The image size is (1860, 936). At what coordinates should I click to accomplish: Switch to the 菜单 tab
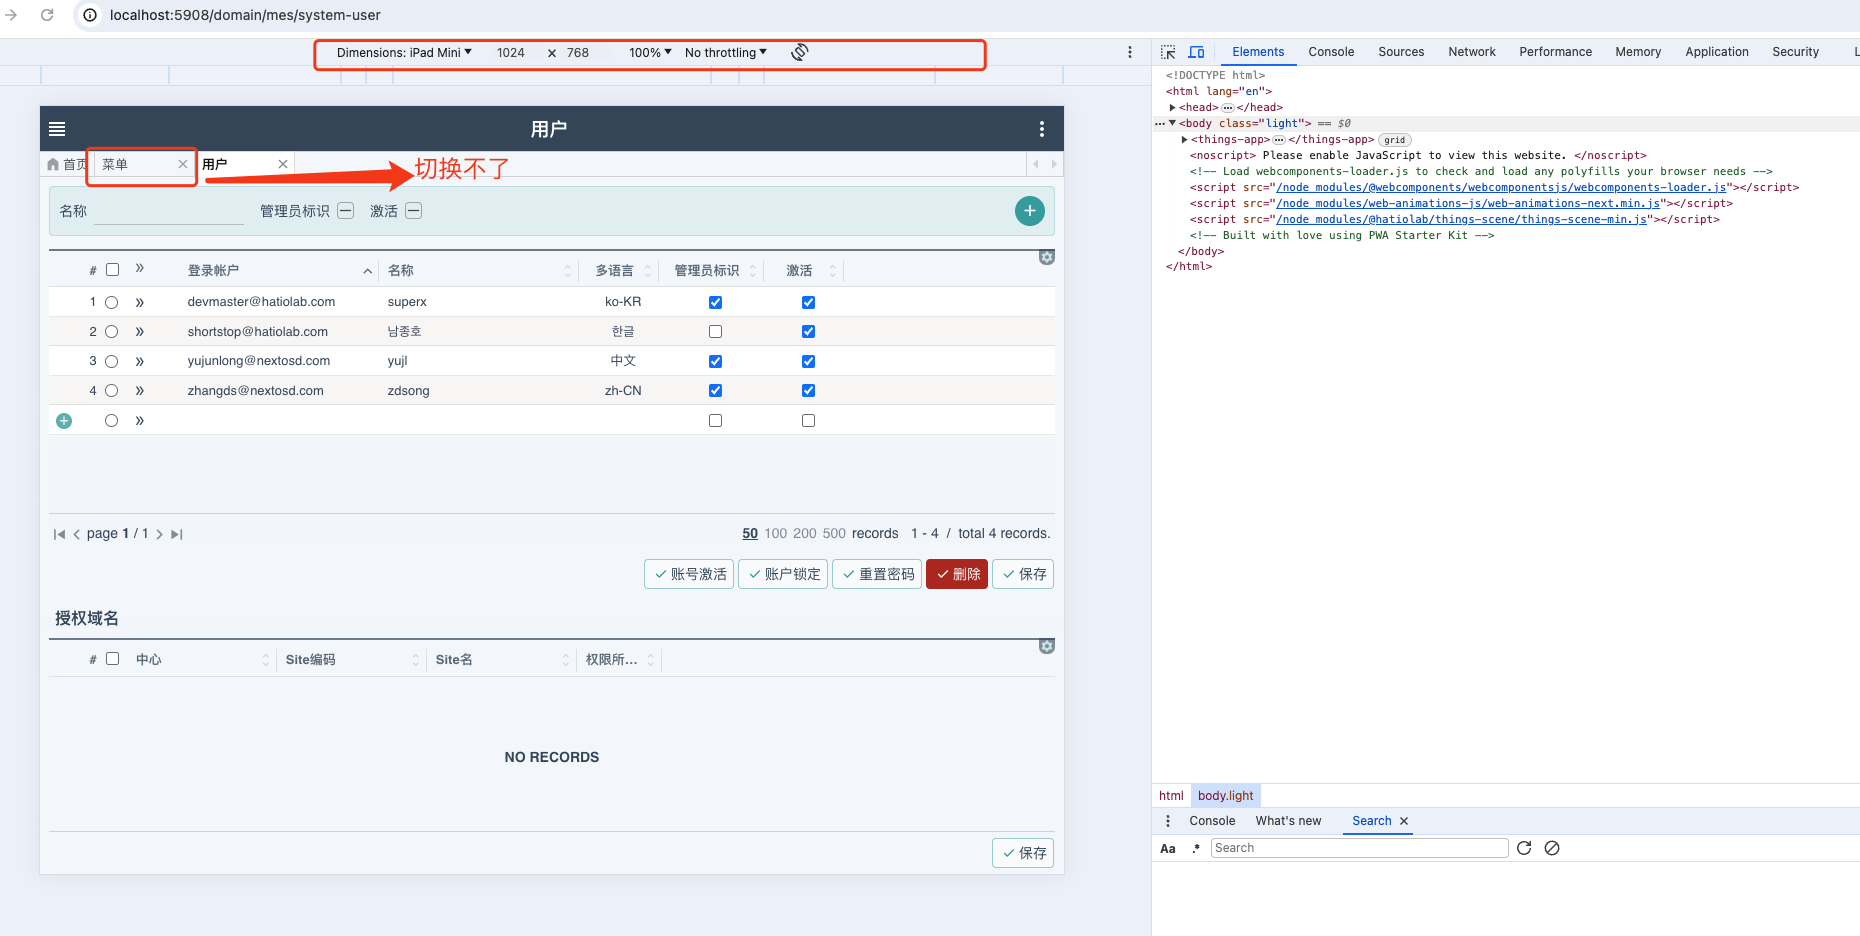tap(115, 164)
